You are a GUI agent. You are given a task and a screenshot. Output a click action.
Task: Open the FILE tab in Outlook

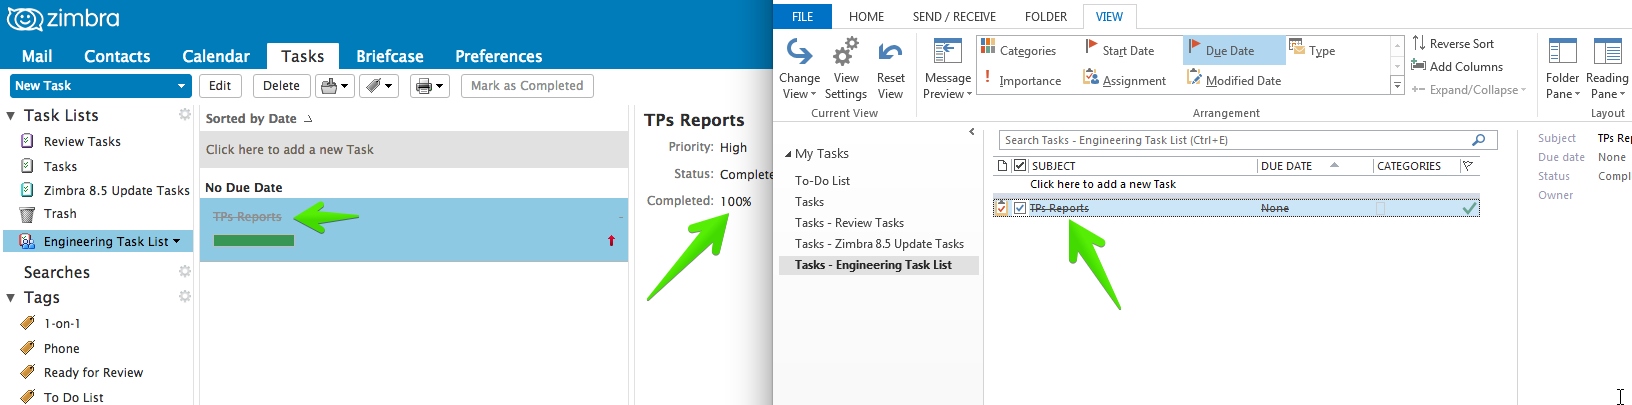803,16
